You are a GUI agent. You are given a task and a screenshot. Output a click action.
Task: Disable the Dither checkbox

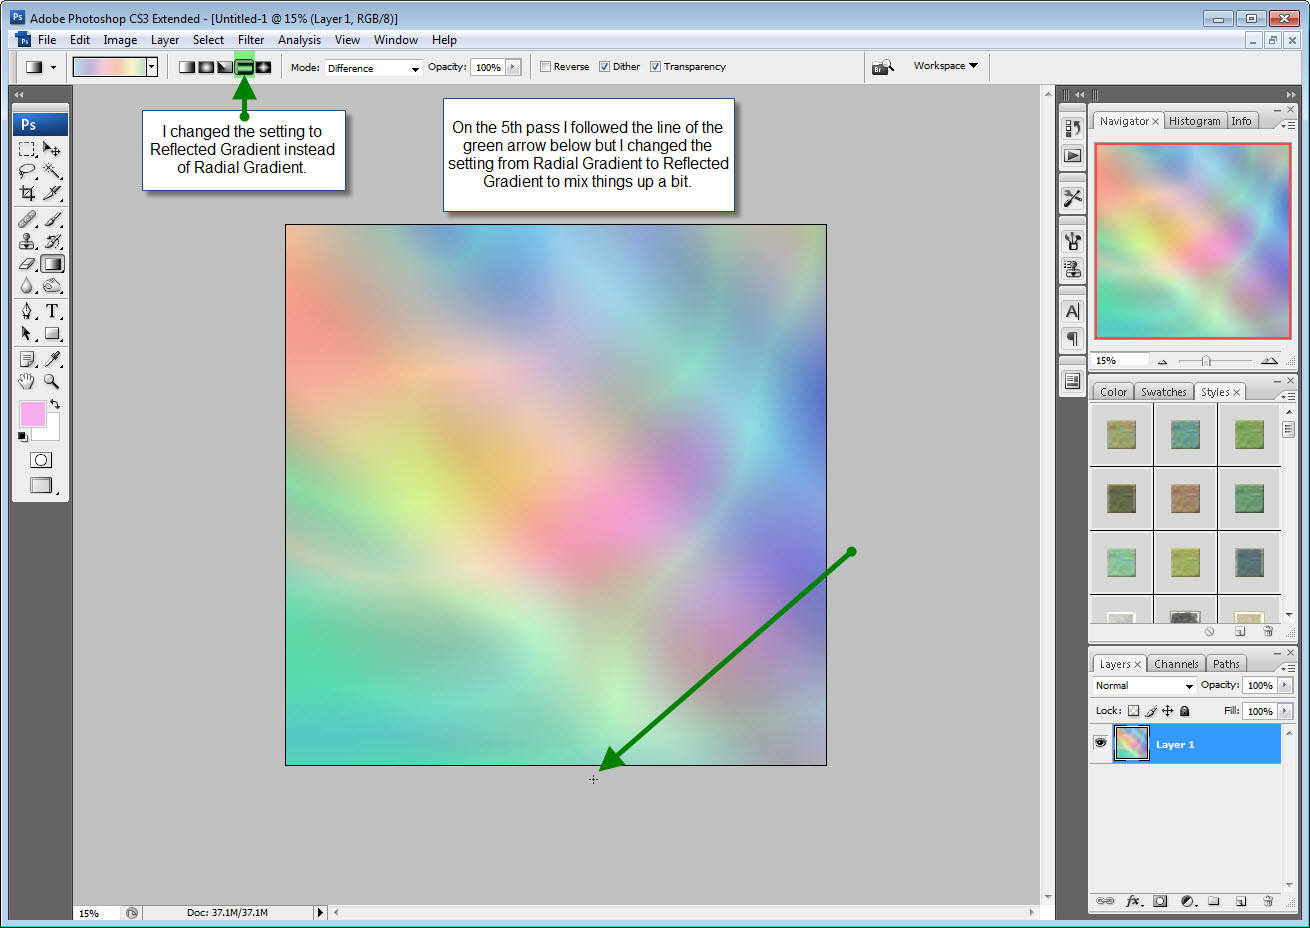[x=606, y=66]
